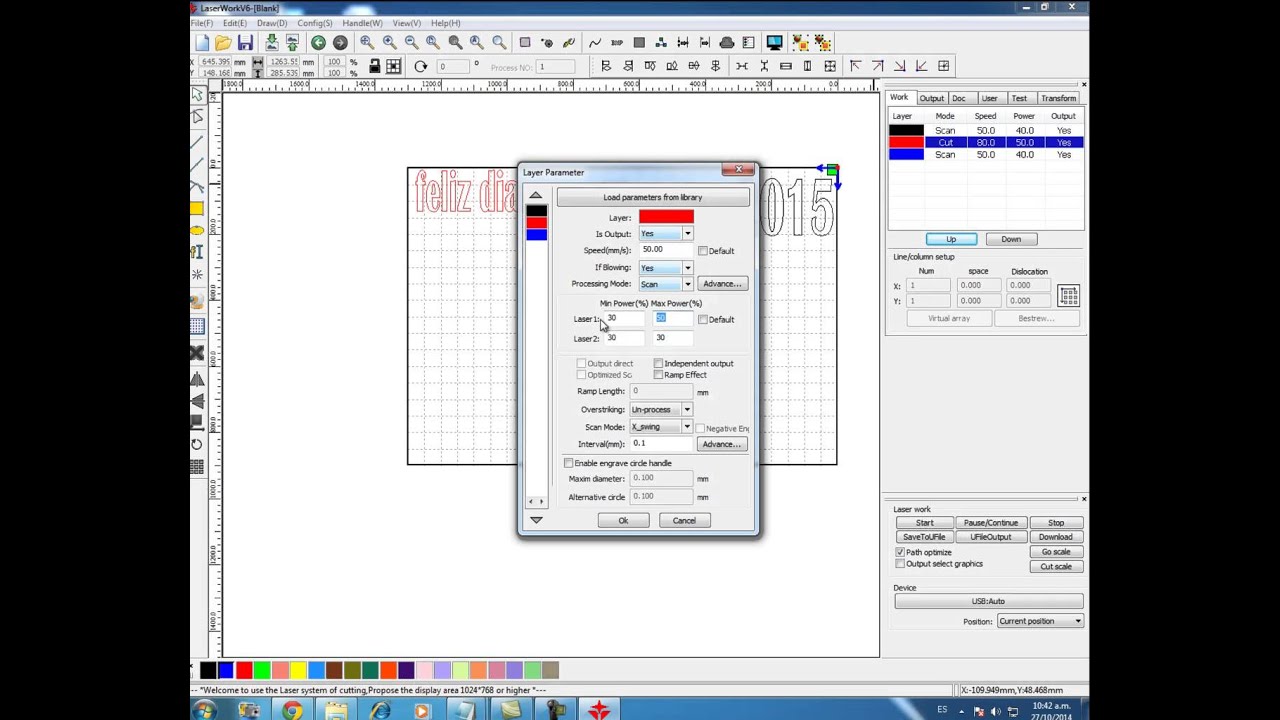Viewport: 1280px width, 720px height.
Task: Select the yellow rectangle tool
Action: [197, 208]
